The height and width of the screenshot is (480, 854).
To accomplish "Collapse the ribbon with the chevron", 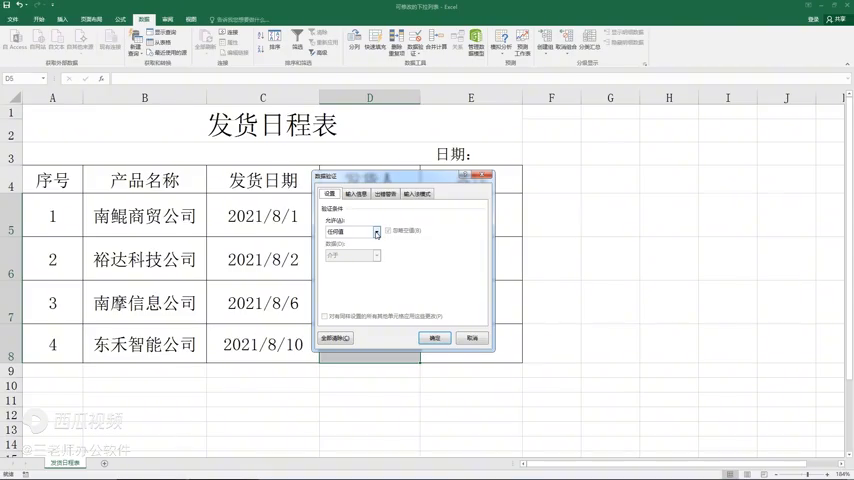I will 847,64.
